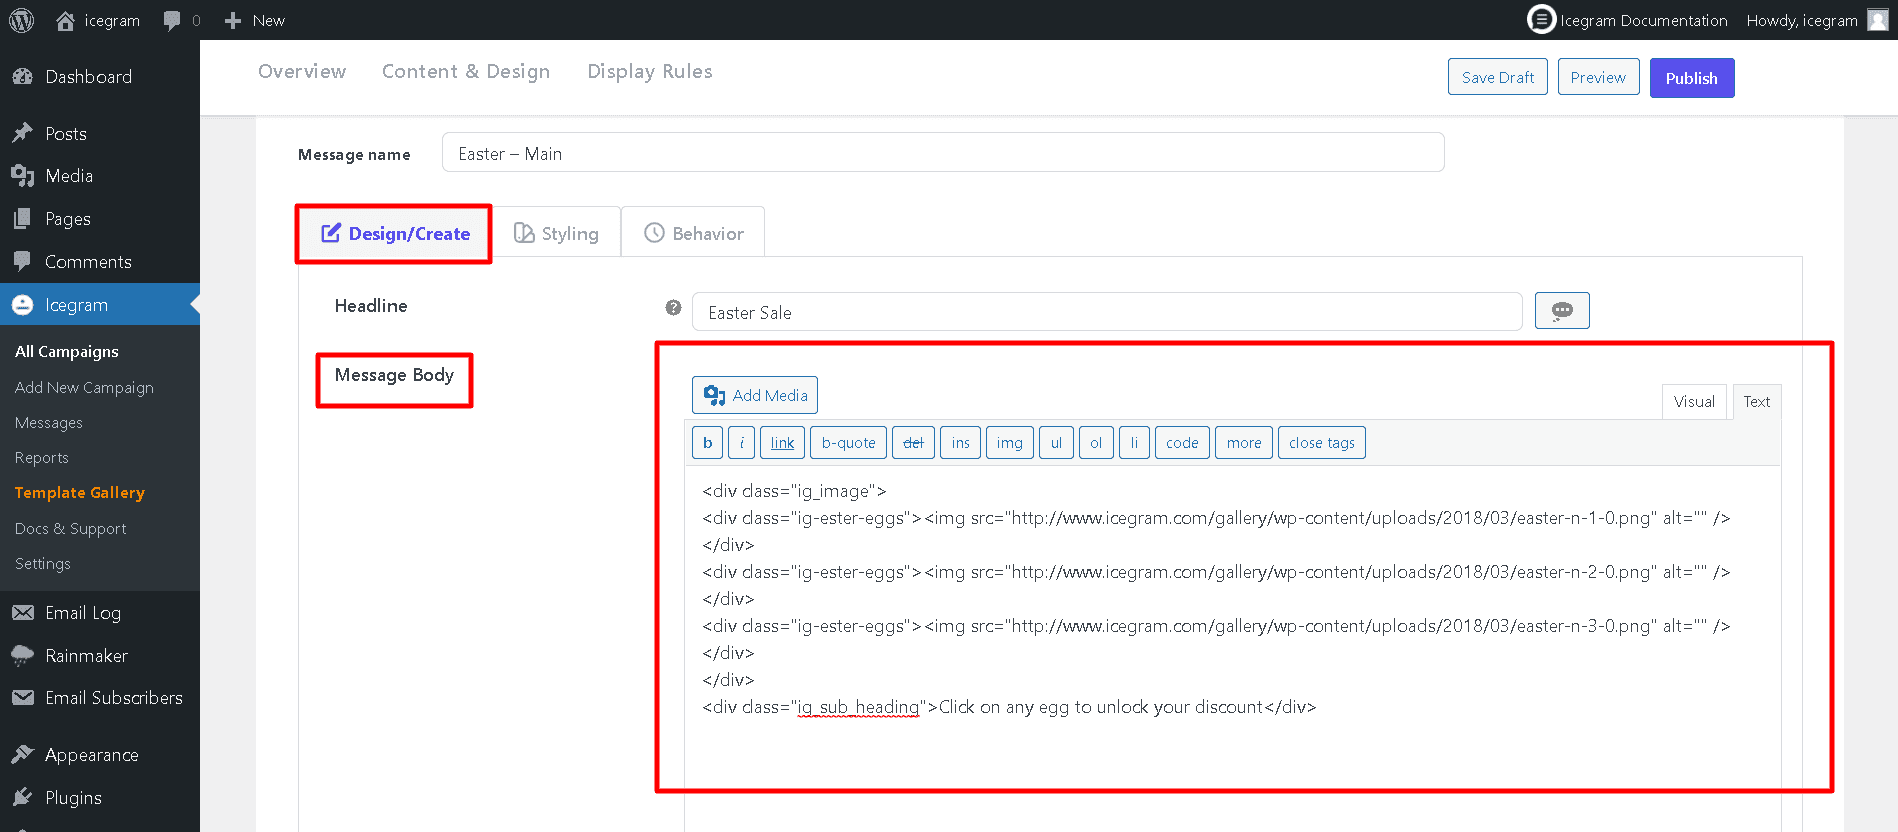1898x832 pixels.
Task: Click the home icon next to icegram
Action: click(65, 20)
